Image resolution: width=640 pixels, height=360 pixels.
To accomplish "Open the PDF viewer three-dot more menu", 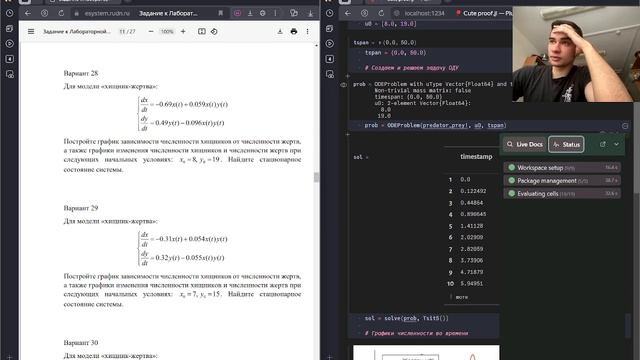I will click(307, 31).
